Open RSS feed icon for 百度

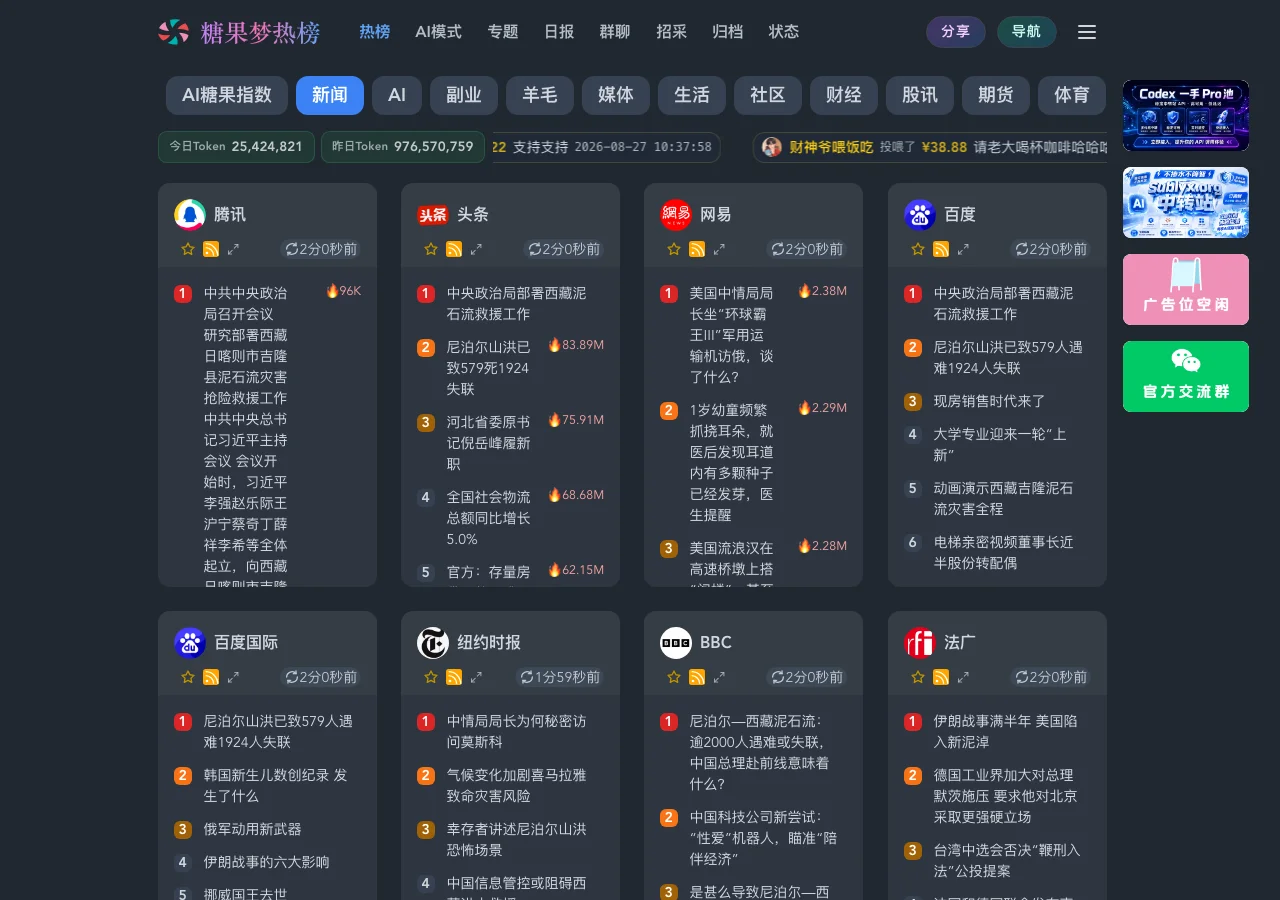941,249
